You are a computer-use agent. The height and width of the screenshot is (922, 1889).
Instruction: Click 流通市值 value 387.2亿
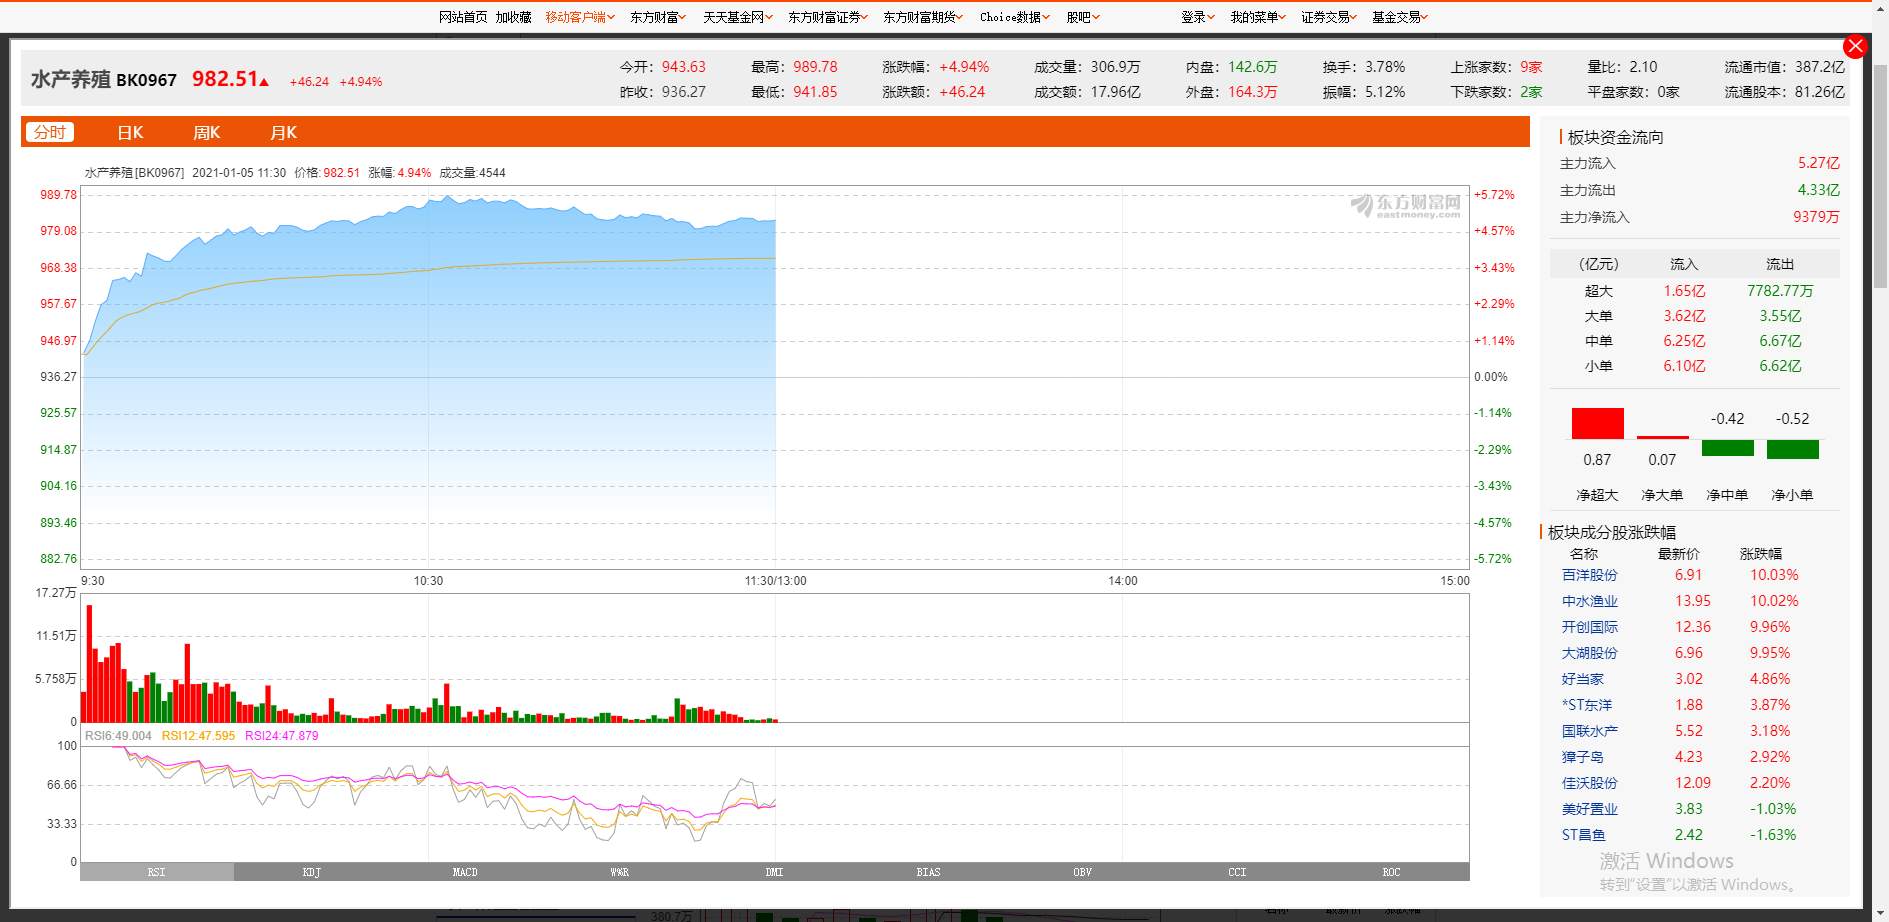pyautogui.click(x=1820, y=67)
